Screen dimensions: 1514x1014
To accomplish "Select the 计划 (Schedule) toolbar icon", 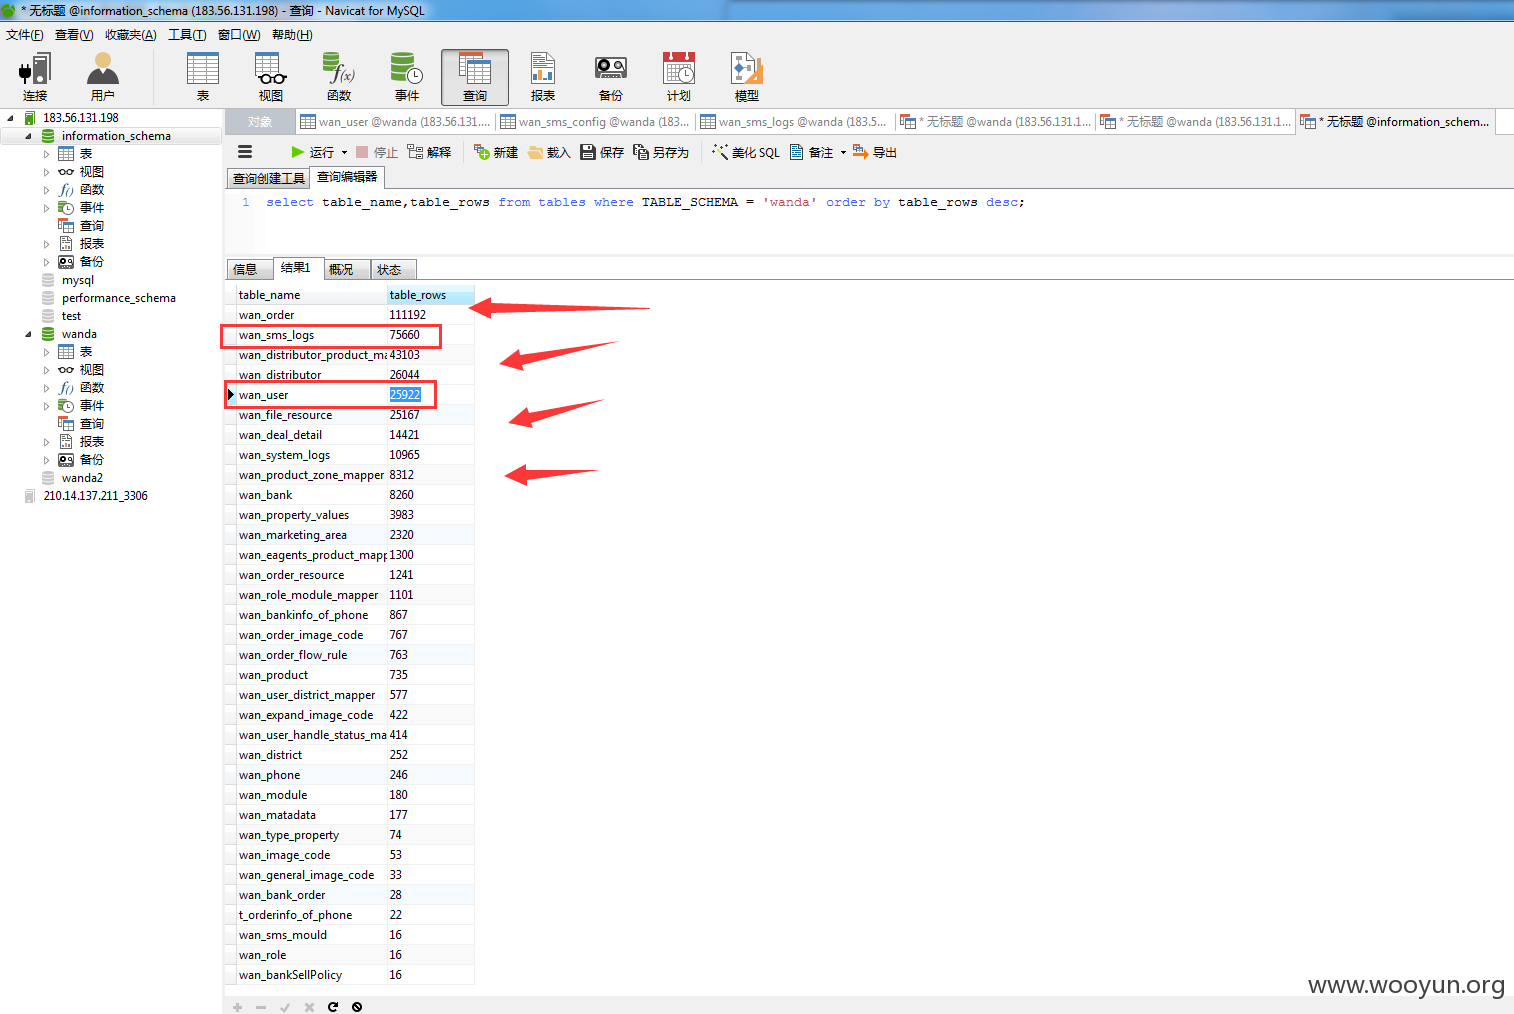I will (x=679, y=77).
